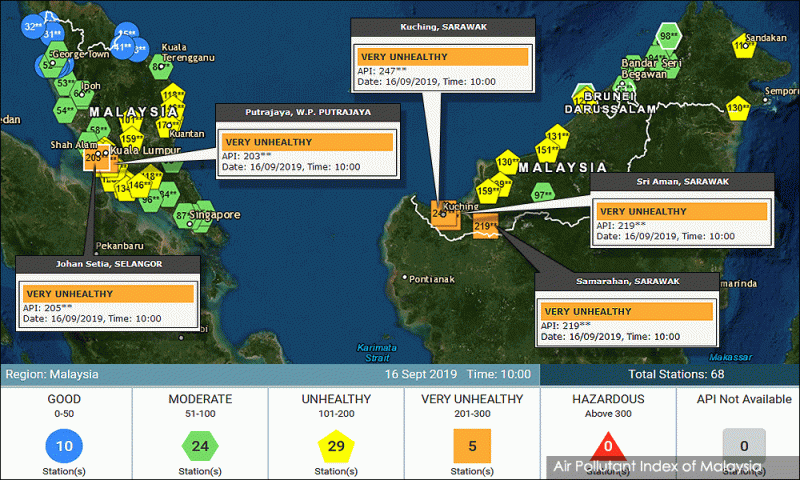Click the Good category blue circle count

(64, 445)
